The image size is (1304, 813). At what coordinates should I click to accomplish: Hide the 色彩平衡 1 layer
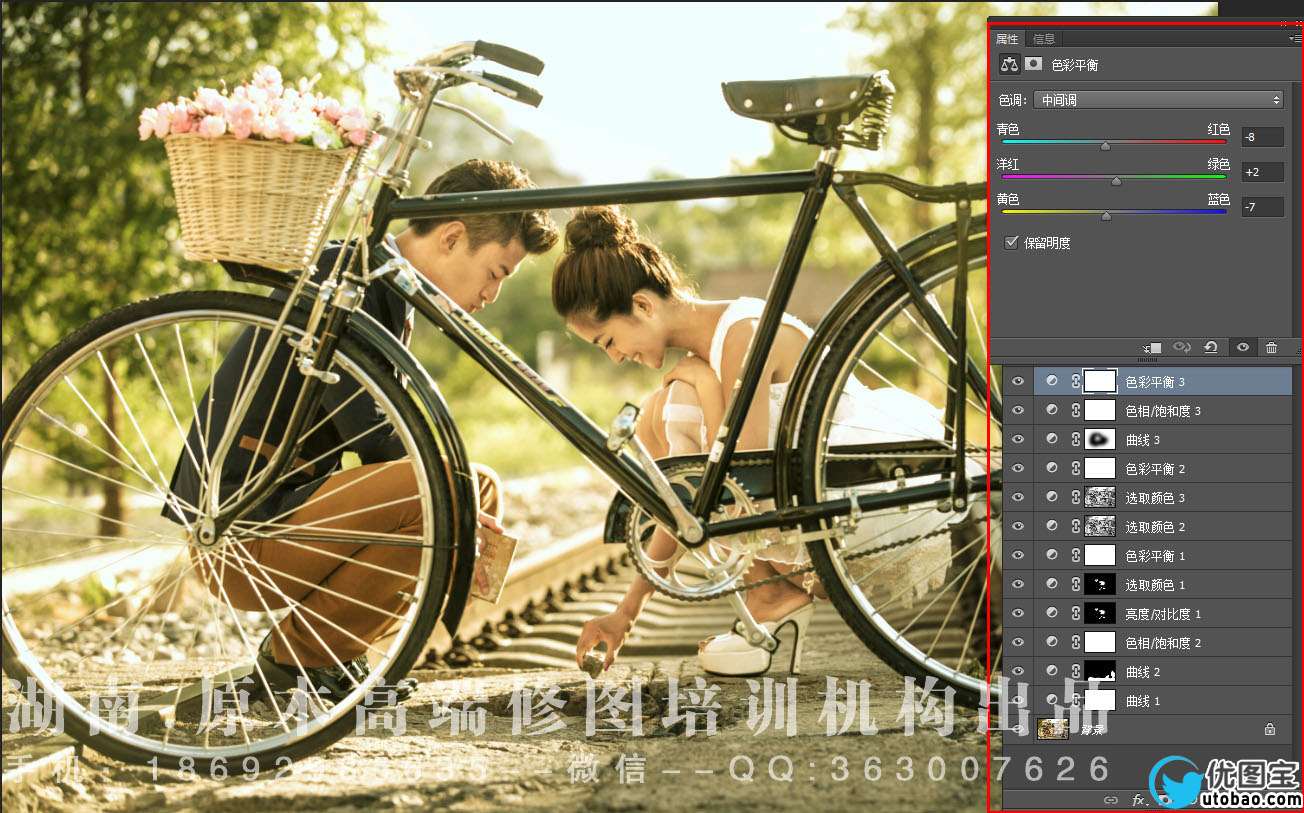(1018, 555)
